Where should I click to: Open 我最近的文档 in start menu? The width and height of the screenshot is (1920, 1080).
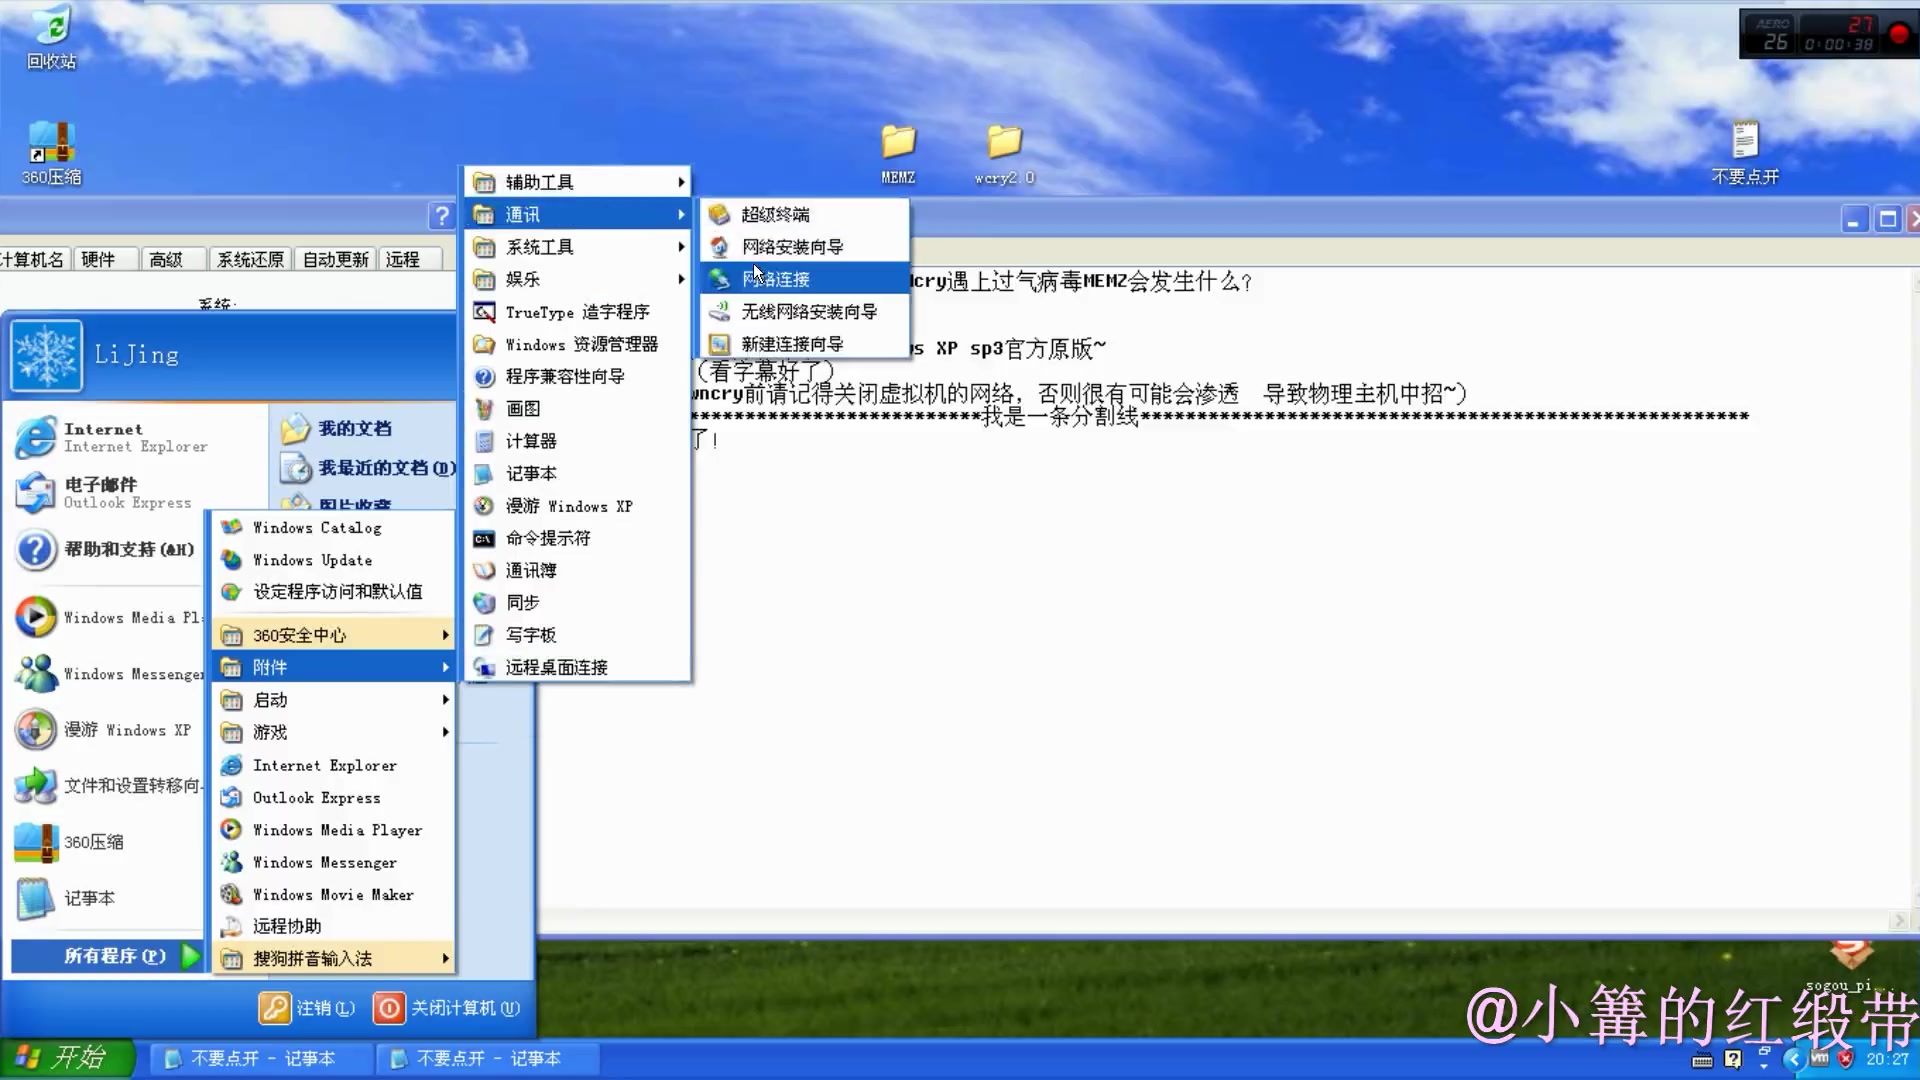coord(368,468)
